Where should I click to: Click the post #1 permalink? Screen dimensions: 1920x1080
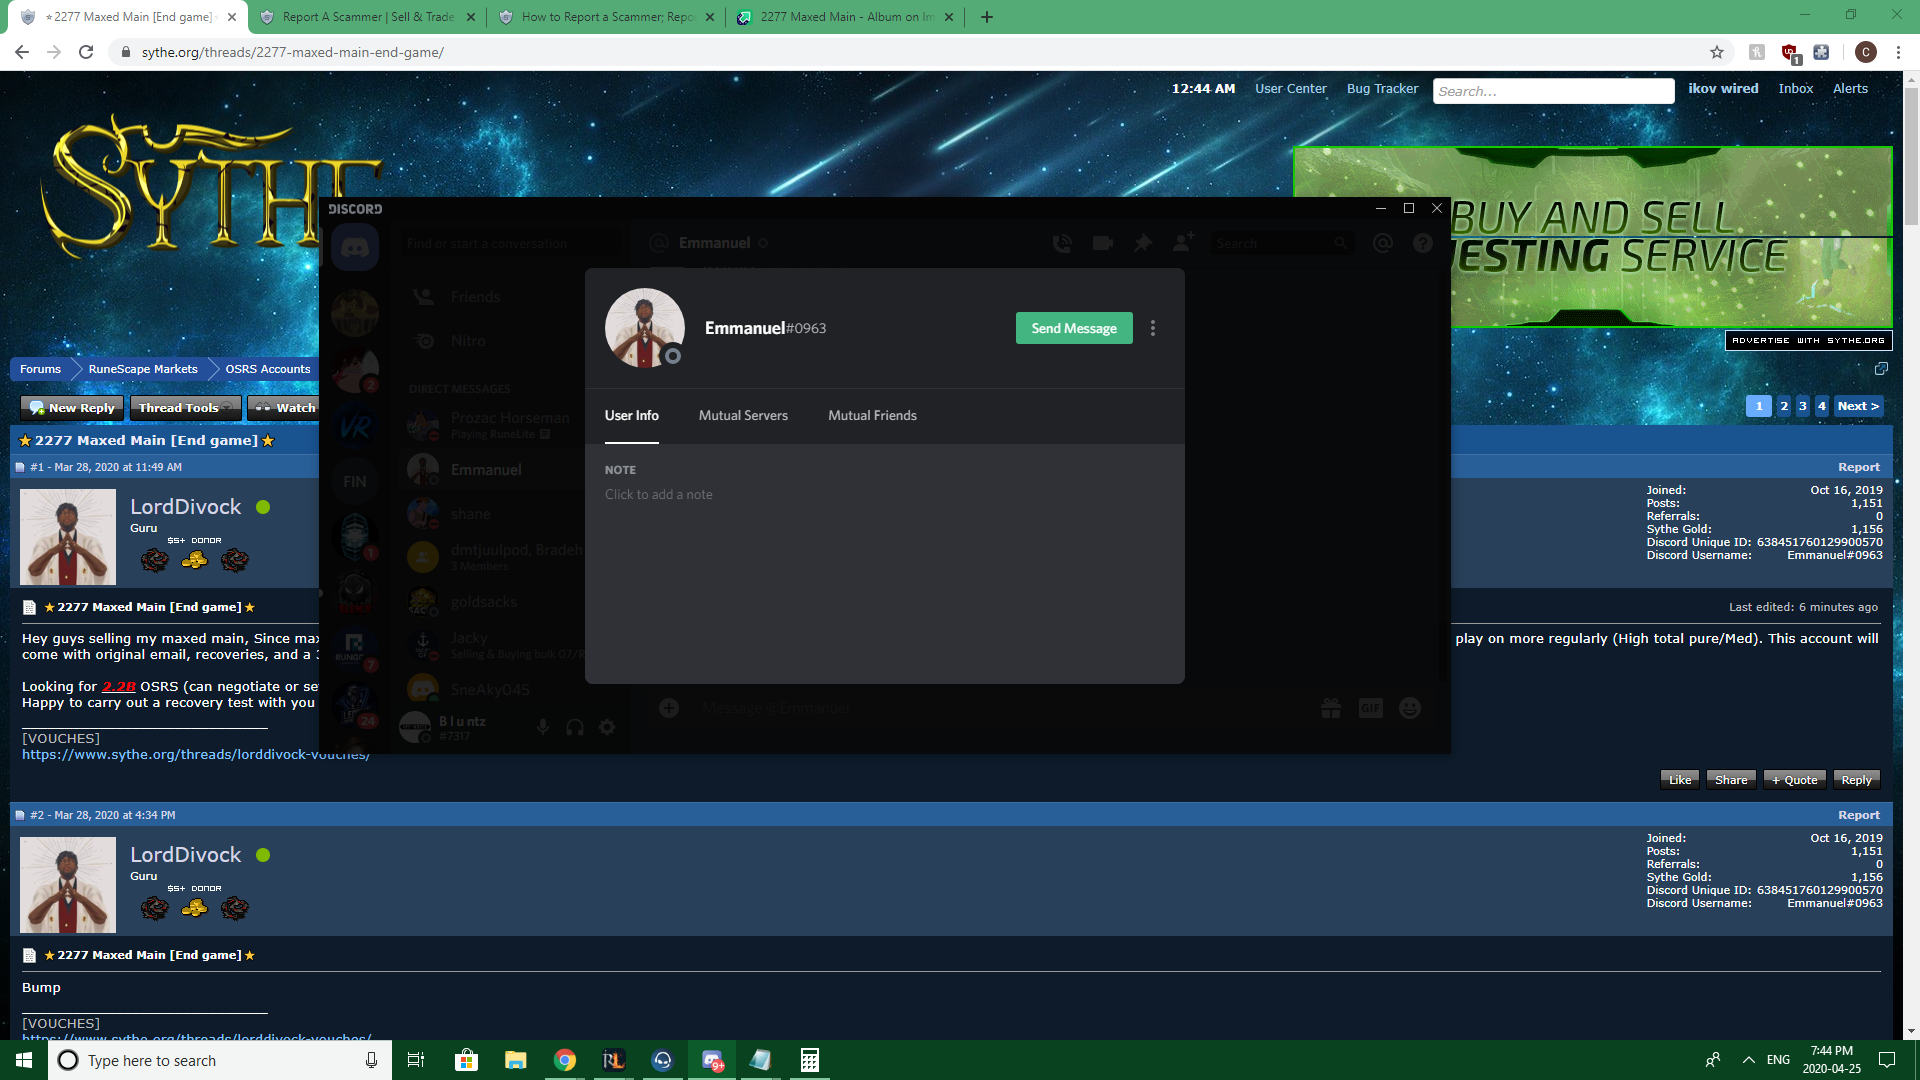pyautogui.click(x=36, y=467)
